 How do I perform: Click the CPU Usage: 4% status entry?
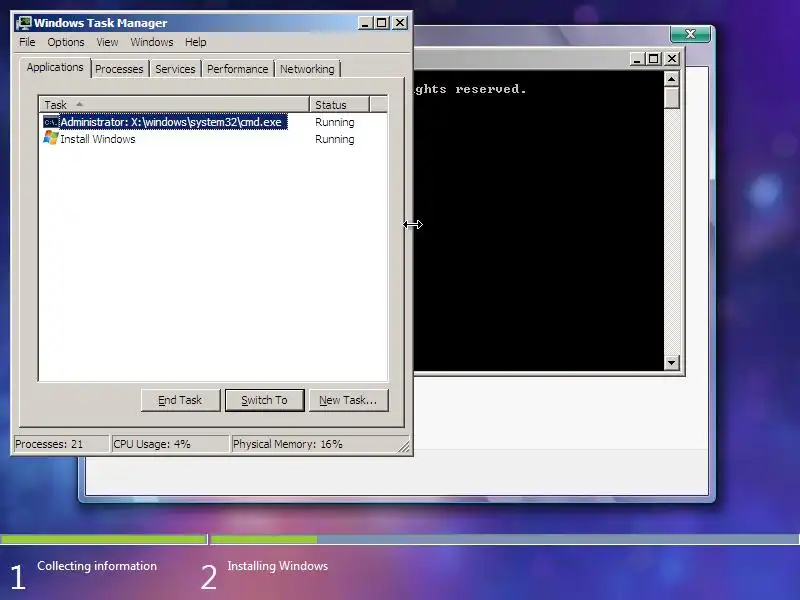tap(170, 444)
